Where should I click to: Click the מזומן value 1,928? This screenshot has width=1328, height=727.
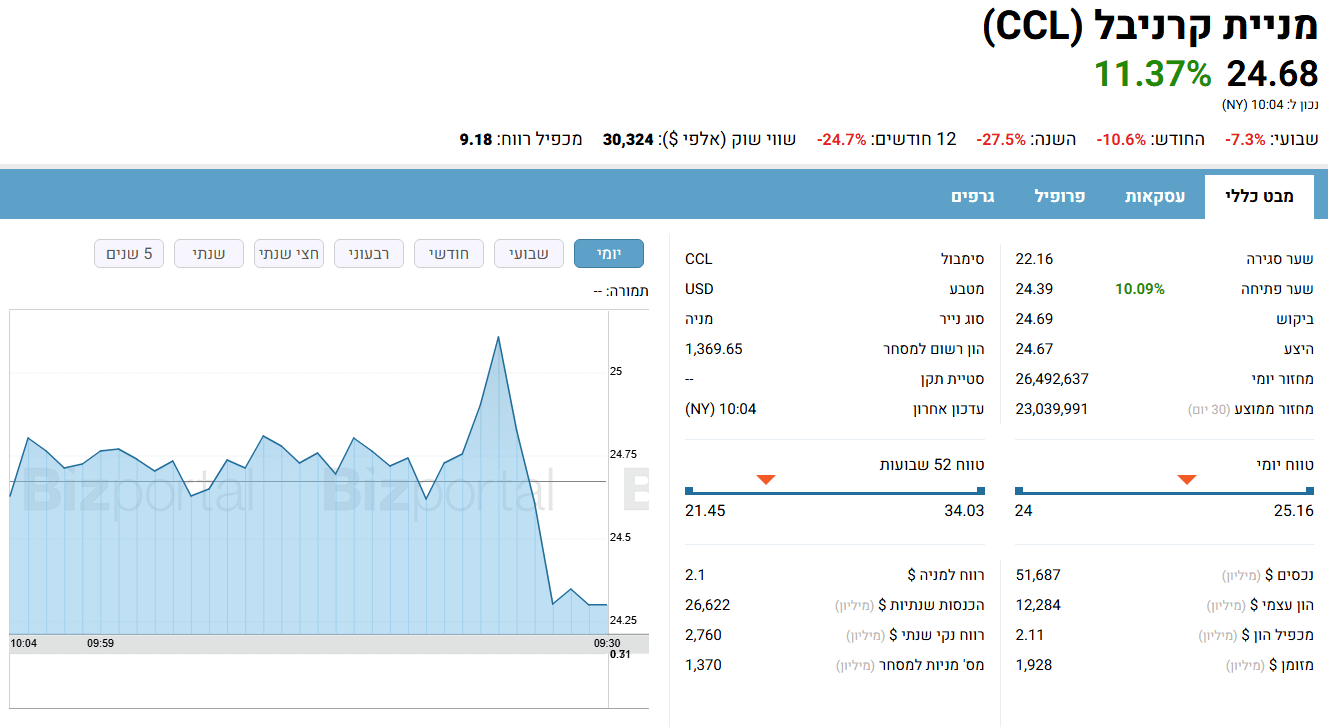(x=1034, y=665)
